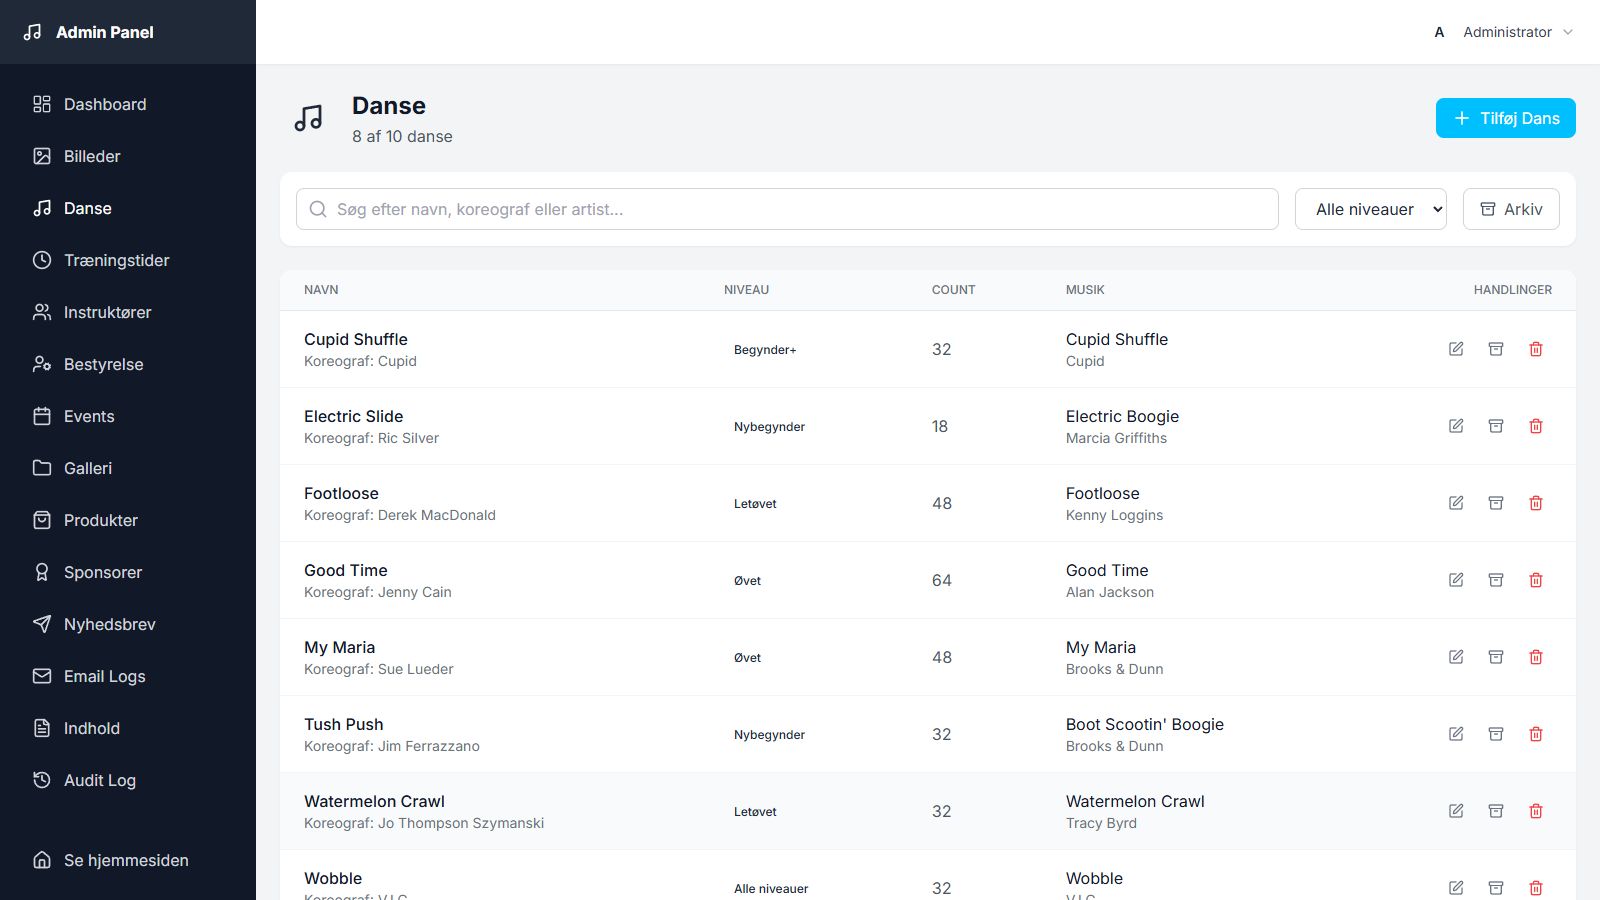Delete the Good Time dance
The image size is (1600, 900).
(x=1536, y=580)
